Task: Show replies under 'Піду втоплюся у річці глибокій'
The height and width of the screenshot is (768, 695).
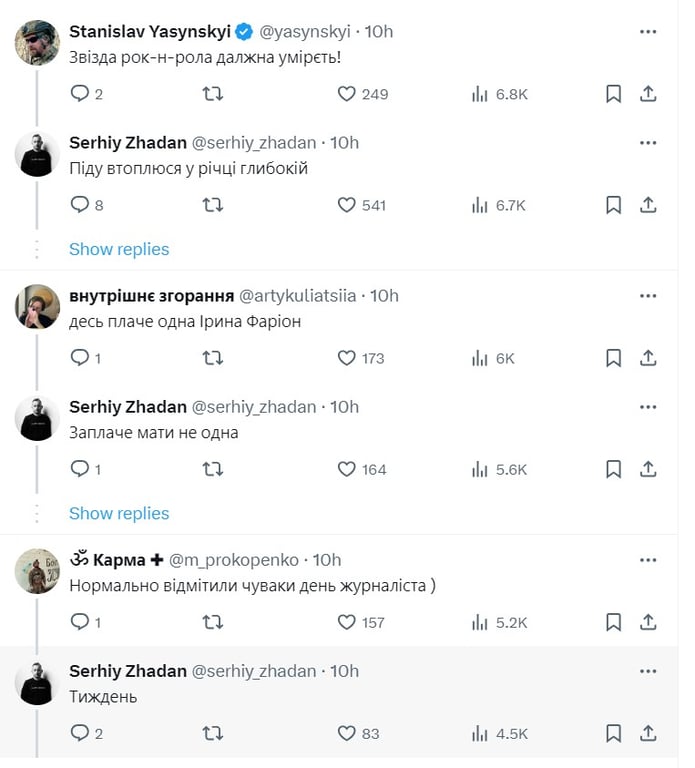Action: coord(119,249)
